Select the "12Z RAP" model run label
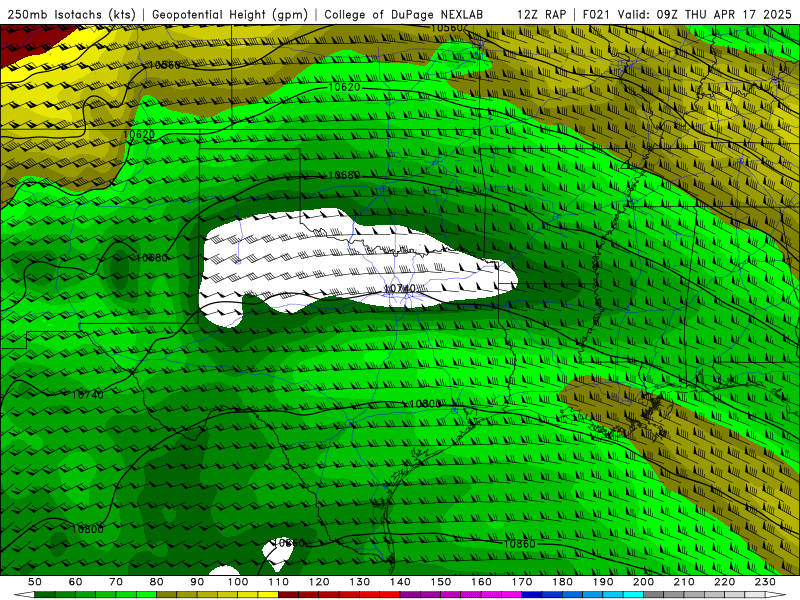 (541, 14)
